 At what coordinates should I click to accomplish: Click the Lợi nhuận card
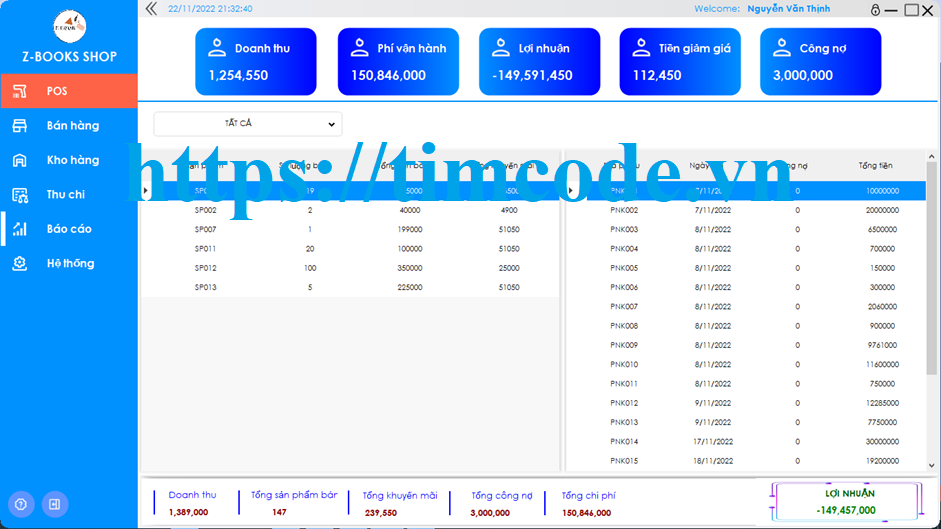click(540, 61)
